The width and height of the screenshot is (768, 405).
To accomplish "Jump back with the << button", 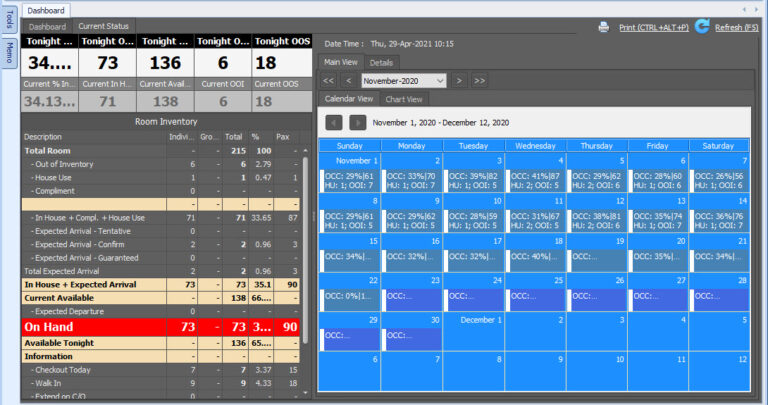I will [329, 80].
